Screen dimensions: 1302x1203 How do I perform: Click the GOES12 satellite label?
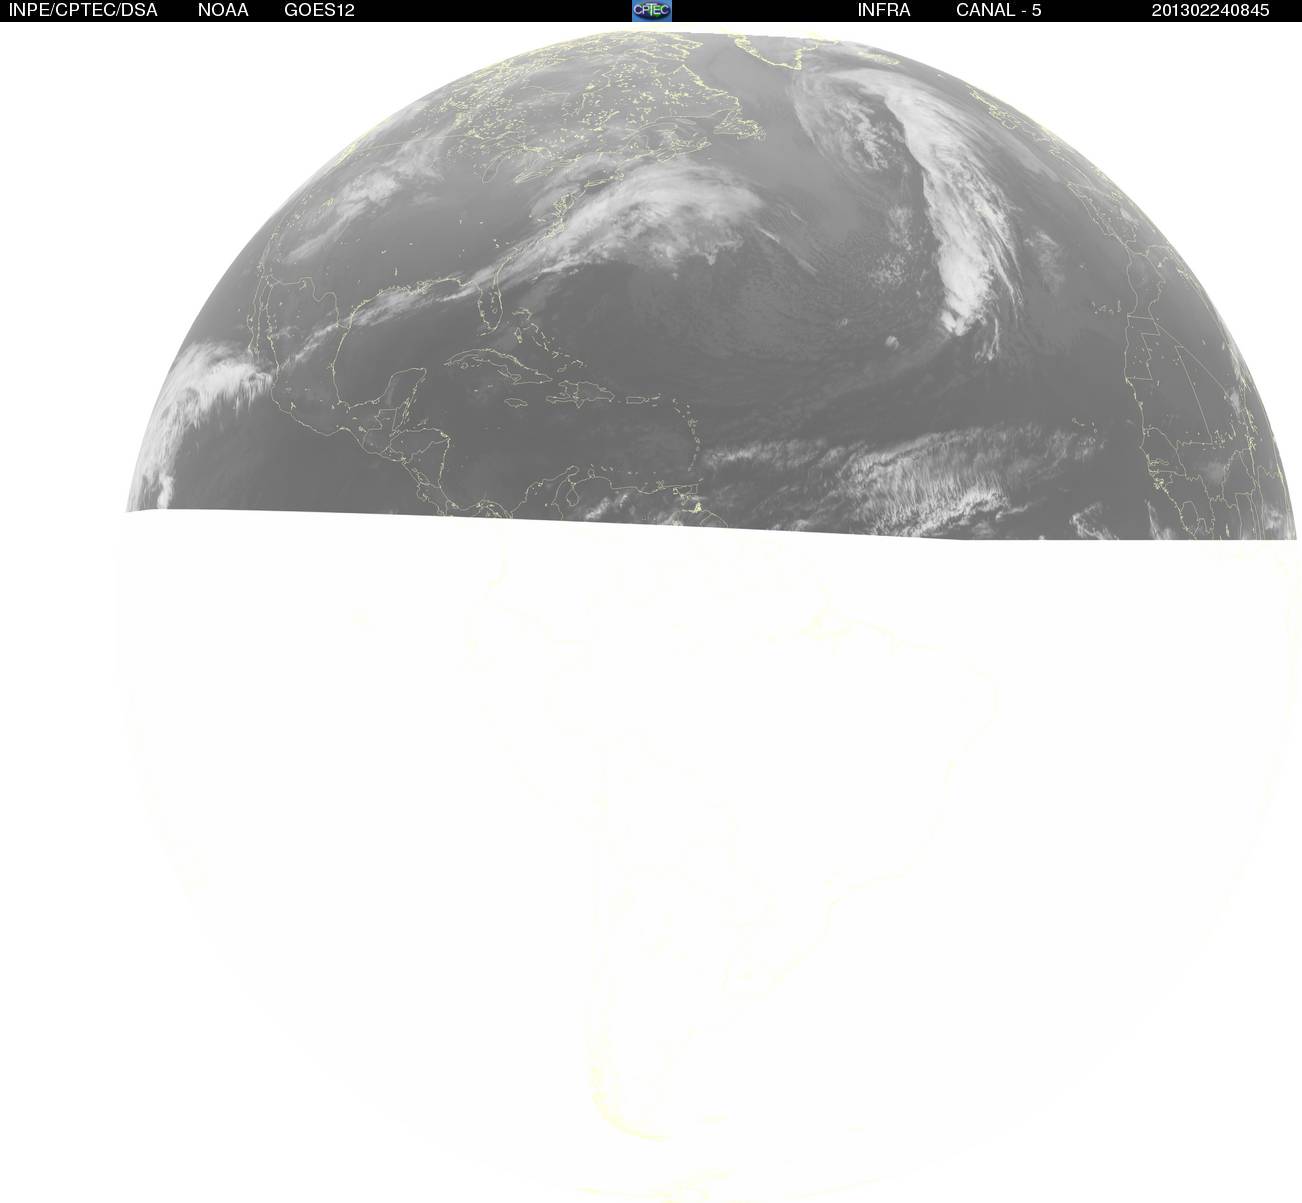pyautogui.click(x=319, y=10)
